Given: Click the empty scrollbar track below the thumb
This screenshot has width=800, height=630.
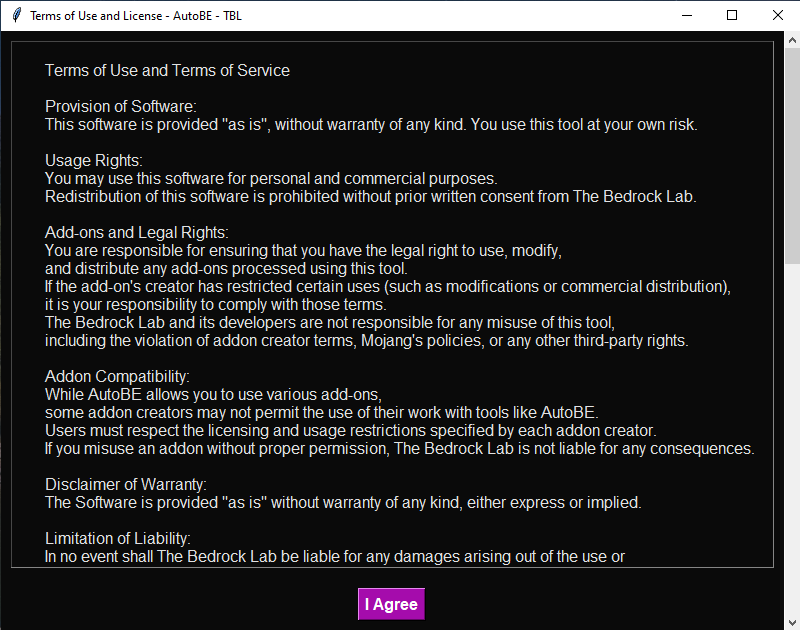Looking at the screenshot, I should [792, 439].
